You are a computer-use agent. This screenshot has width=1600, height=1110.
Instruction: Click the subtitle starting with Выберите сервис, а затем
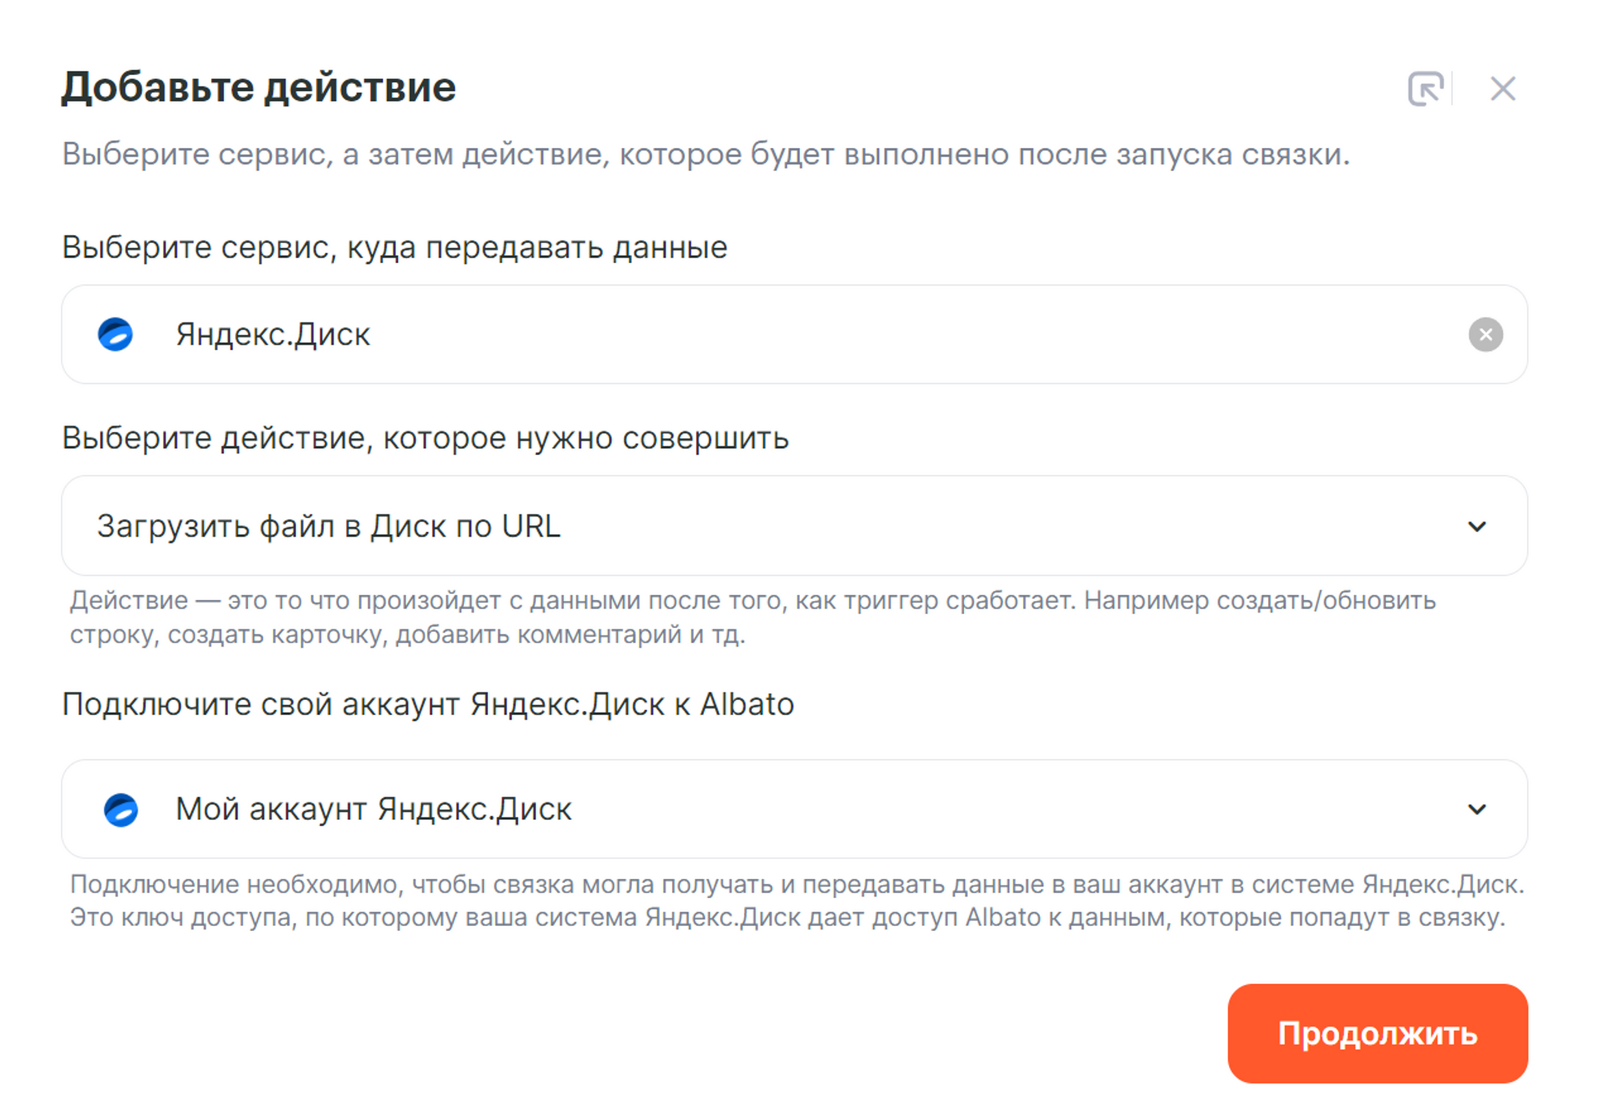pyautogui.click(x=705, y=155)
